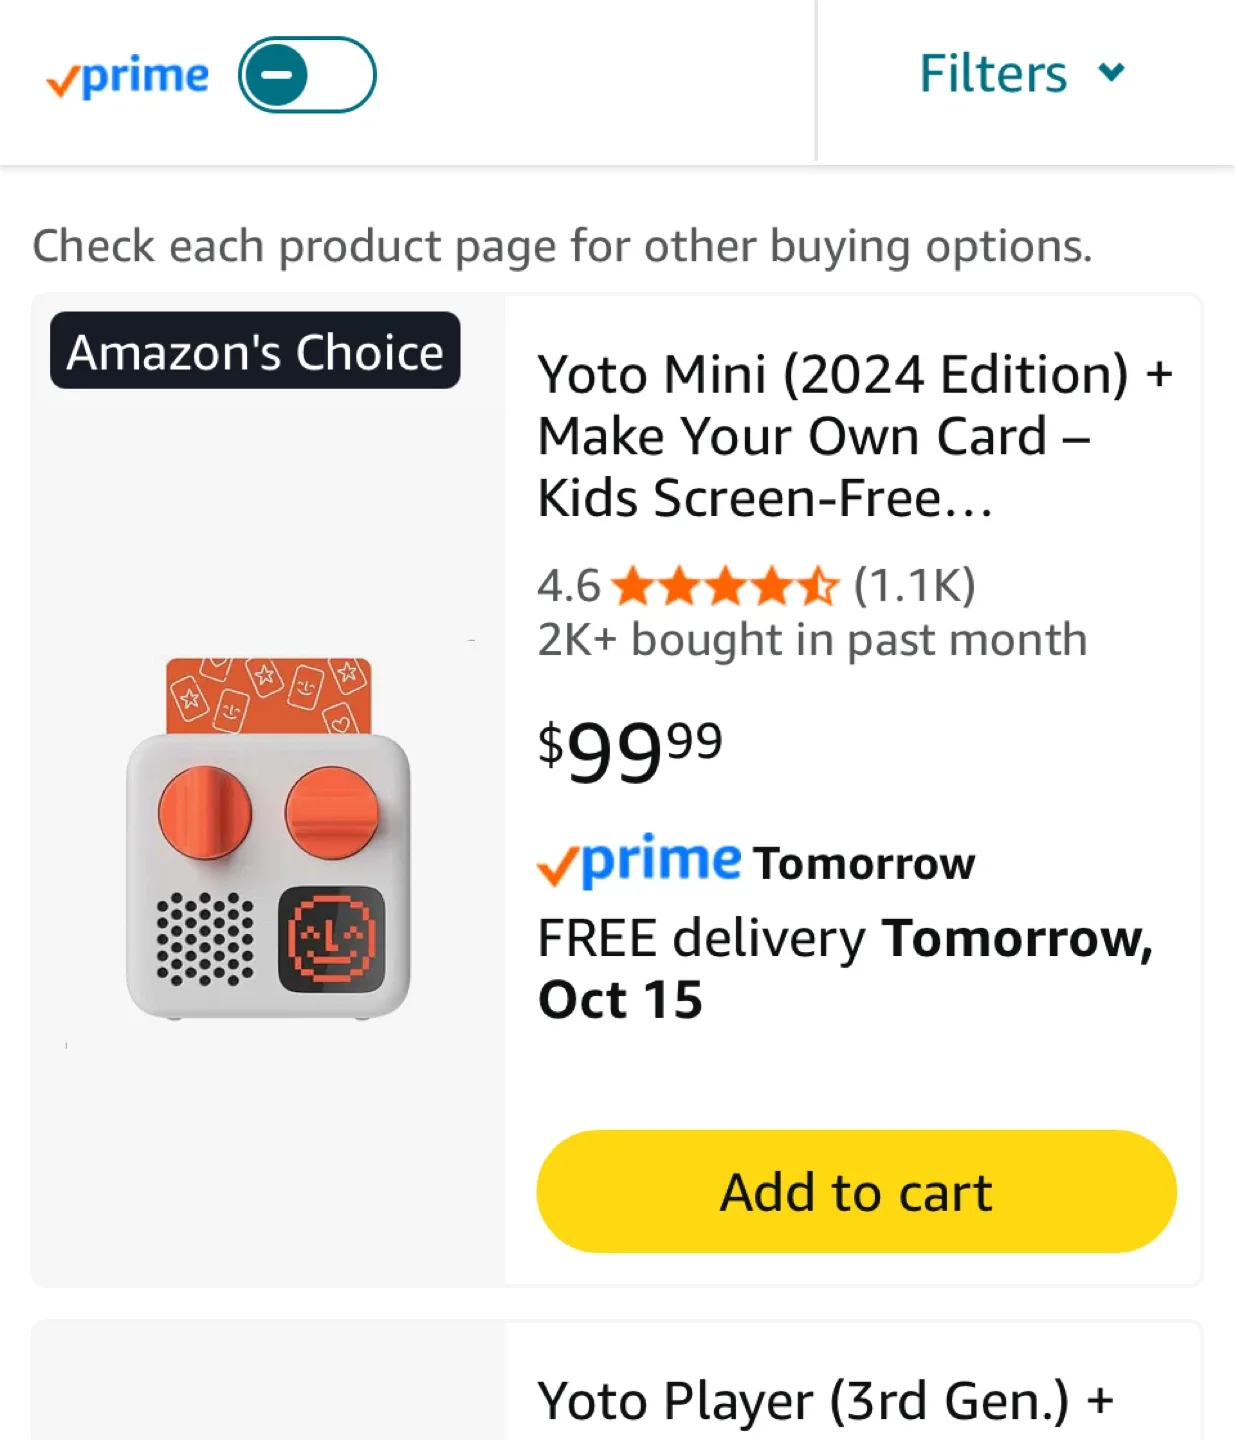The image size is (1235, 1440).
Task: Click the smiley pixel display on Yoto Mini
Action: [x=331, y=938]
